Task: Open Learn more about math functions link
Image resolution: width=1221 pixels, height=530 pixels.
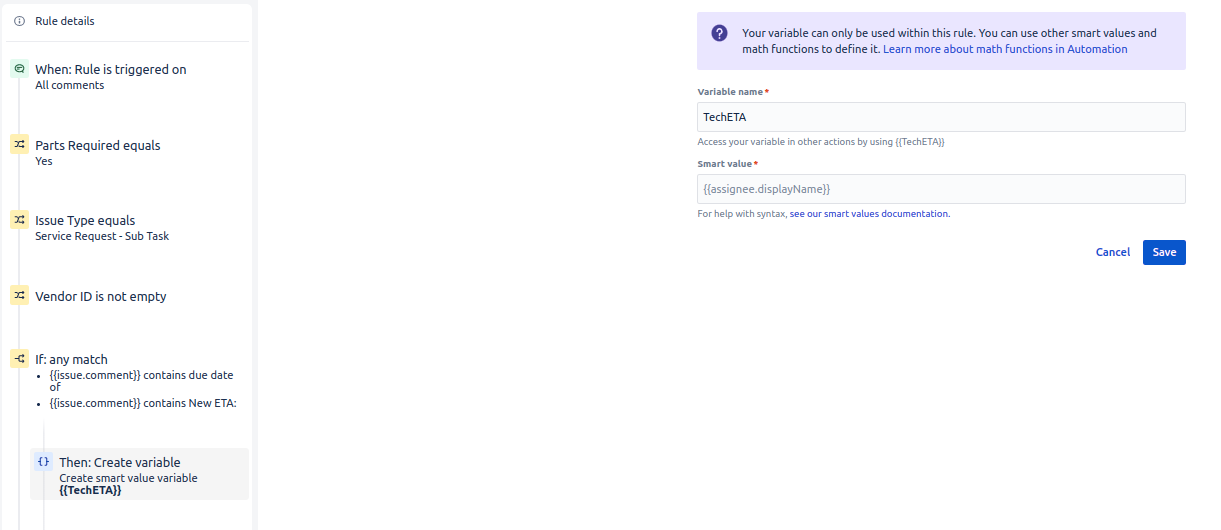Action: [1005, 49]
